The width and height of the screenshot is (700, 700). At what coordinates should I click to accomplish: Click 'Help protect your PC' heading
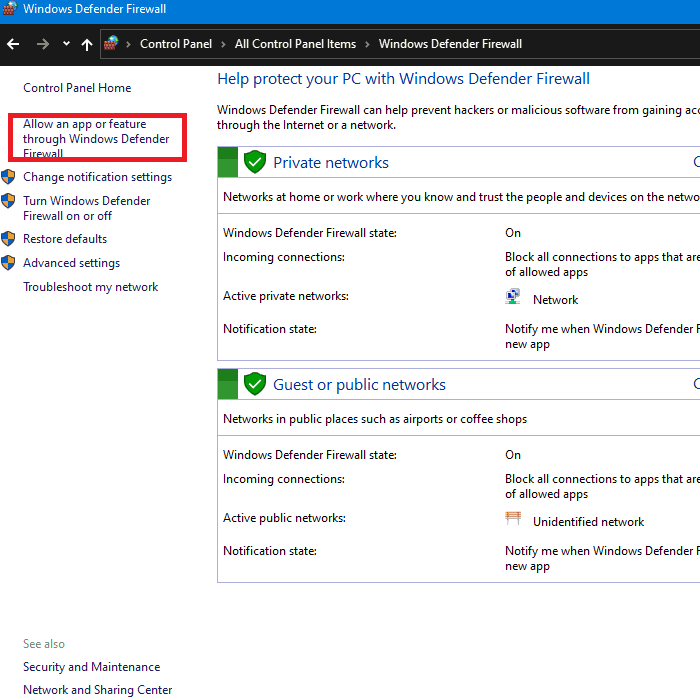click(x=403, y=79)
